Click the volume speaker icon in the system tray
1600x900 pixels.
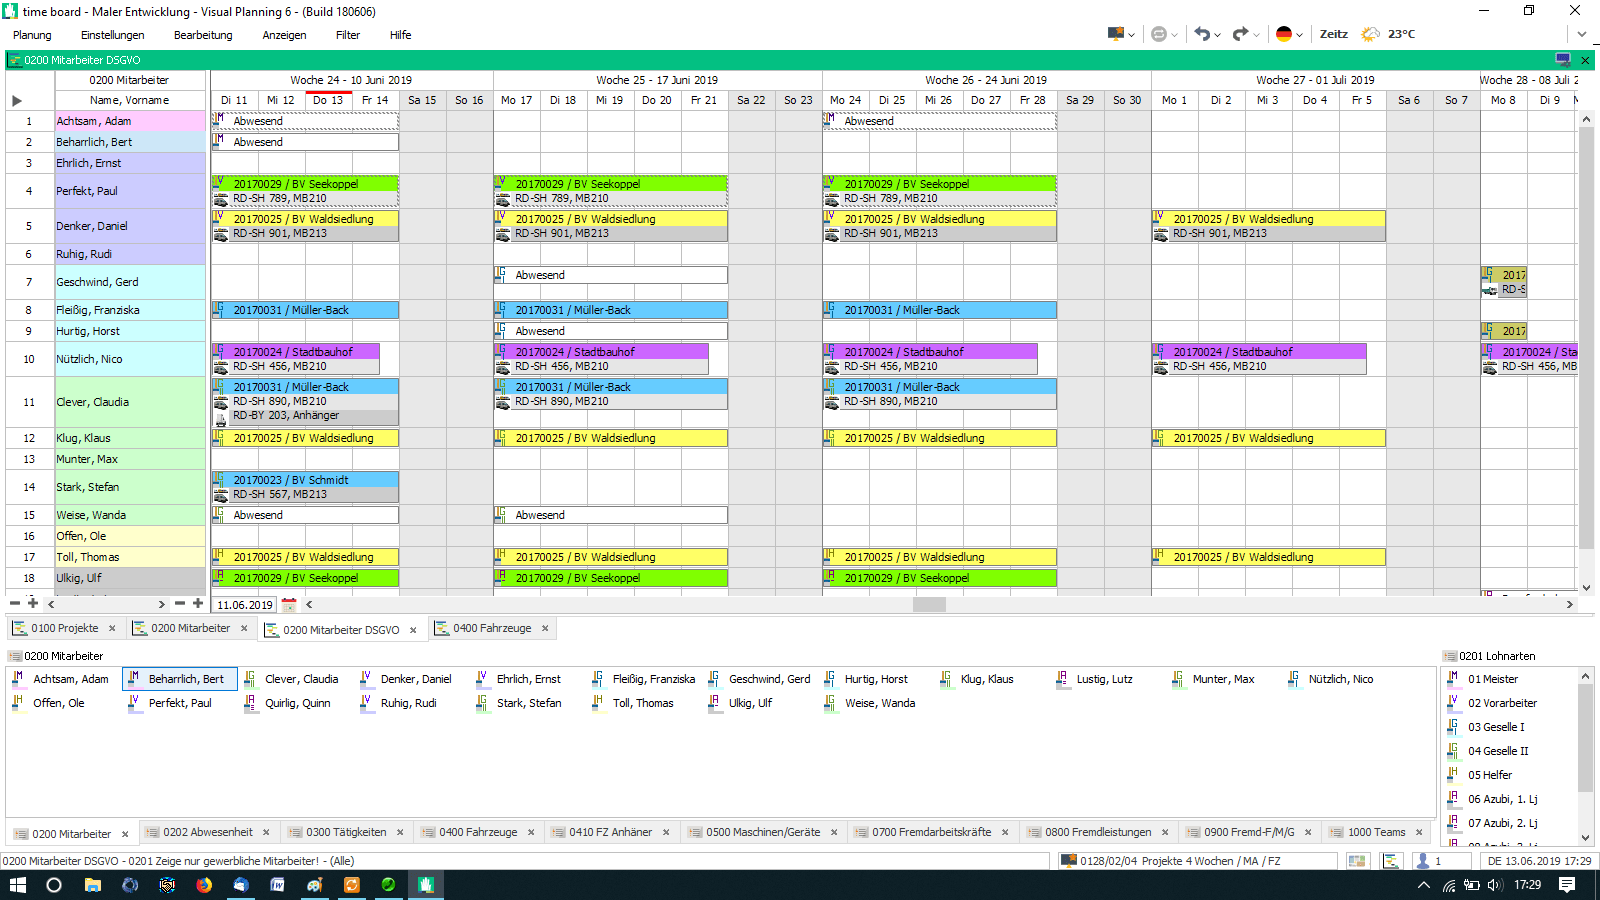pos(1495,885)
